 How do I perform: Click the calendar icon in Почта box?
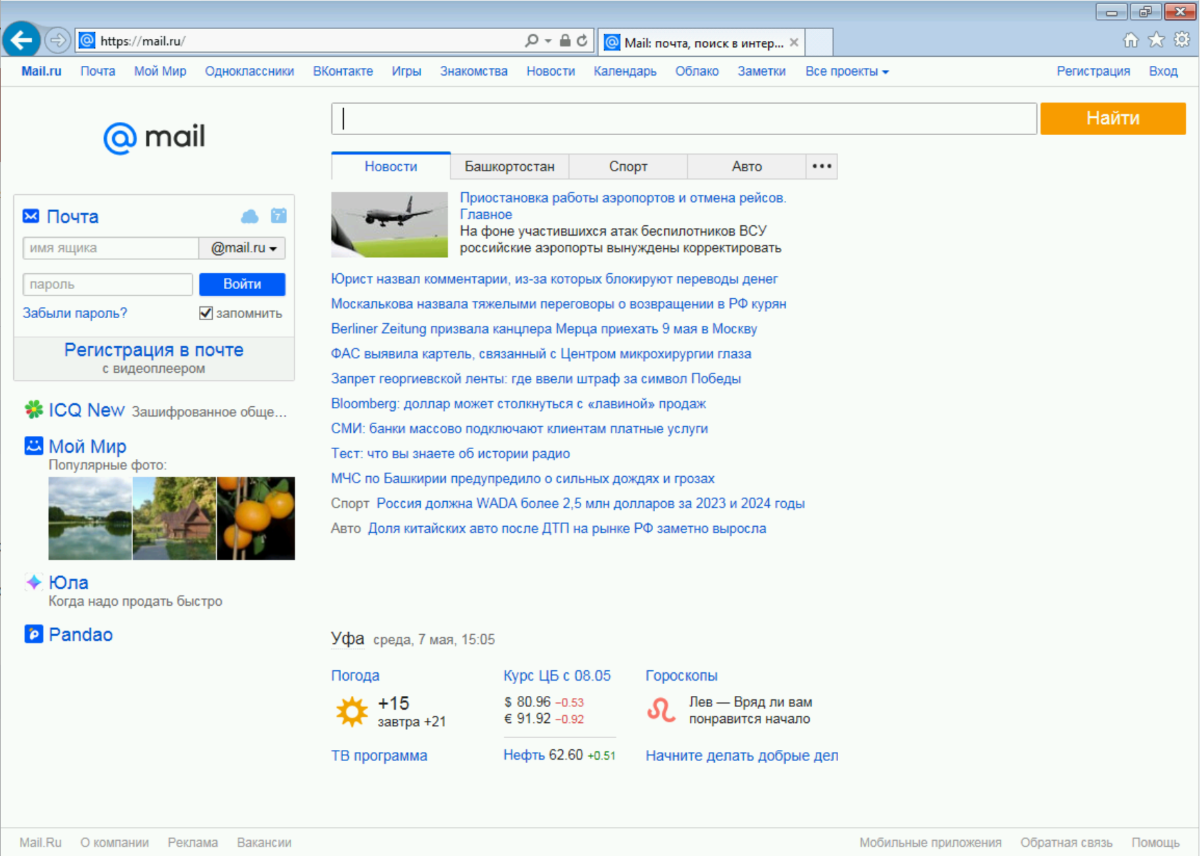click(279, 216)
